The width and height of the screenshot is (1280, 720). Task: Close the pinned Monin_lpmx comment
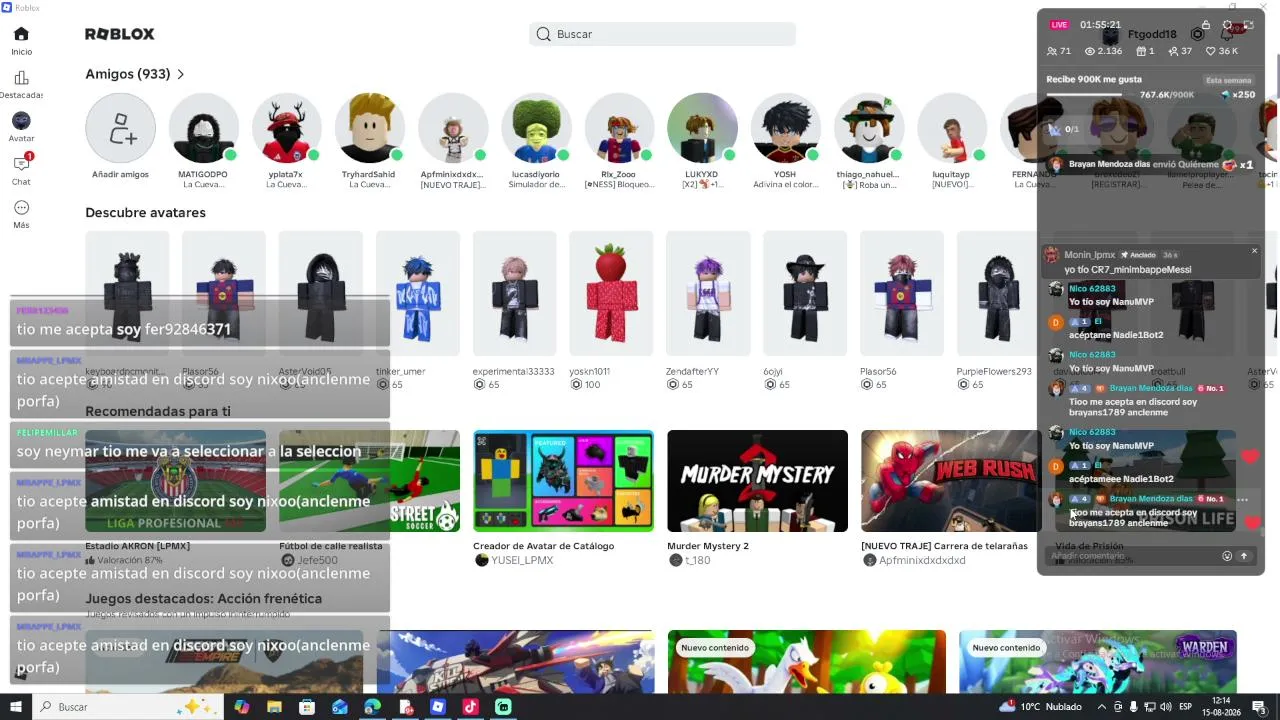coord(1254,251)
